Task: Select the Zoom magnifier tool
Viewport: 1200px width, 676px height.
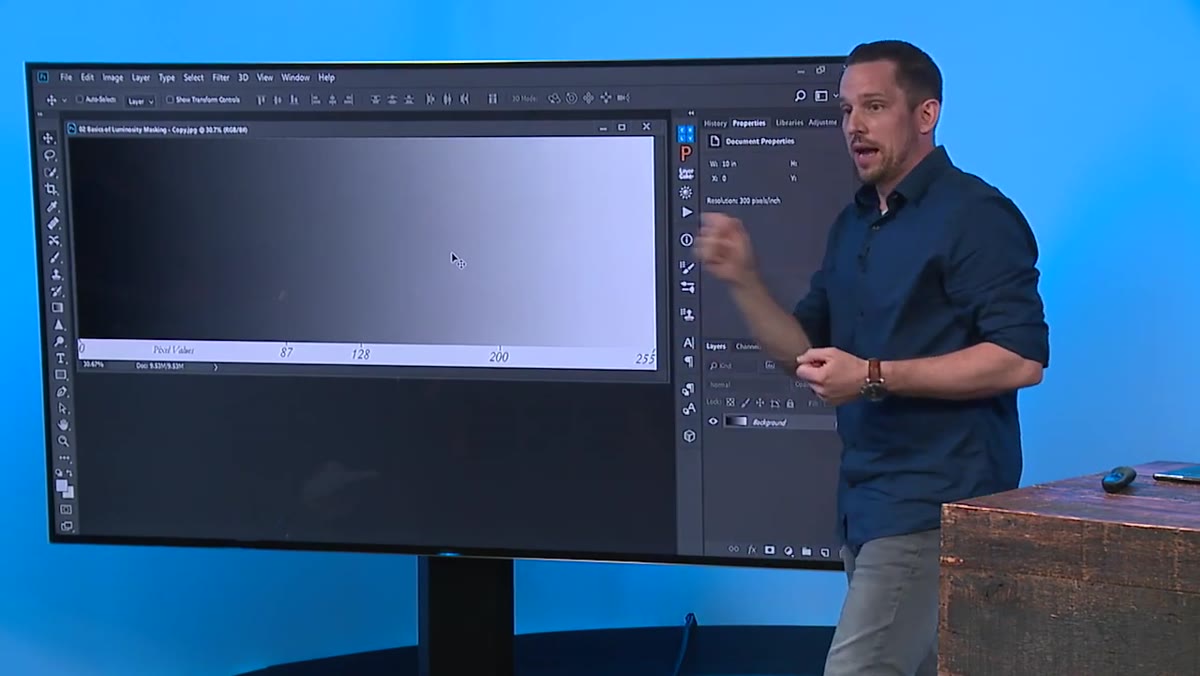Action: point(64,441)
